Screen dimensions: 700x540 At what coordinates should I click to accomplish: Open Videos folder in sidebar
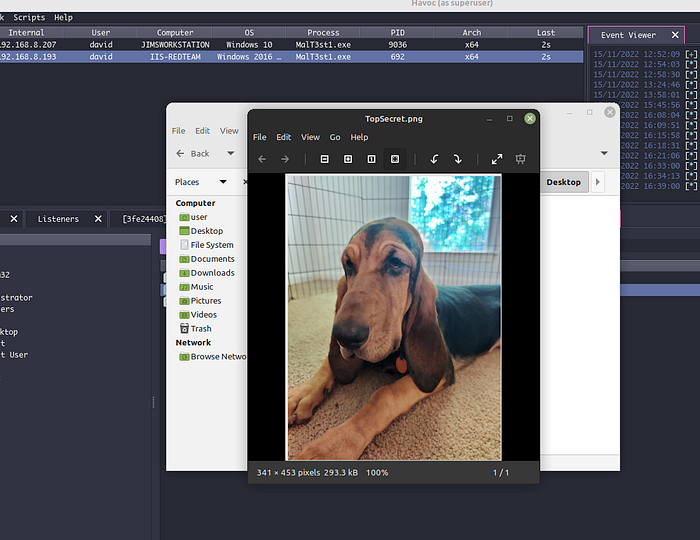tap(198, 315)
